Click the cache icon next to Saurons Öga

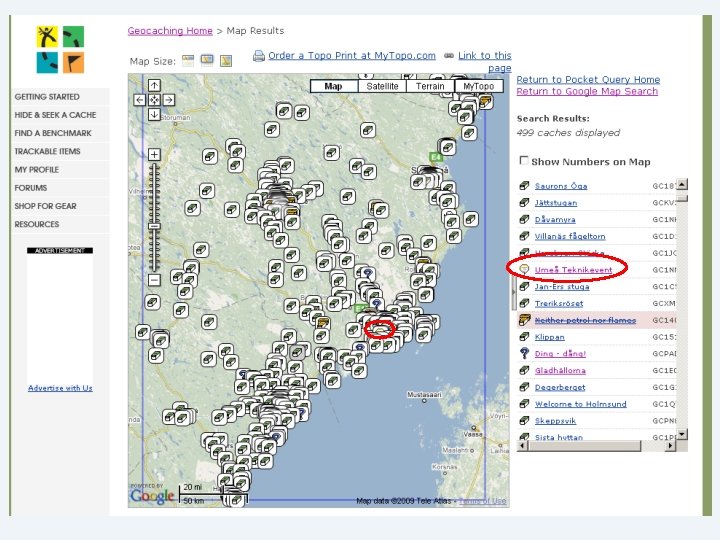[x=524, y=186]
